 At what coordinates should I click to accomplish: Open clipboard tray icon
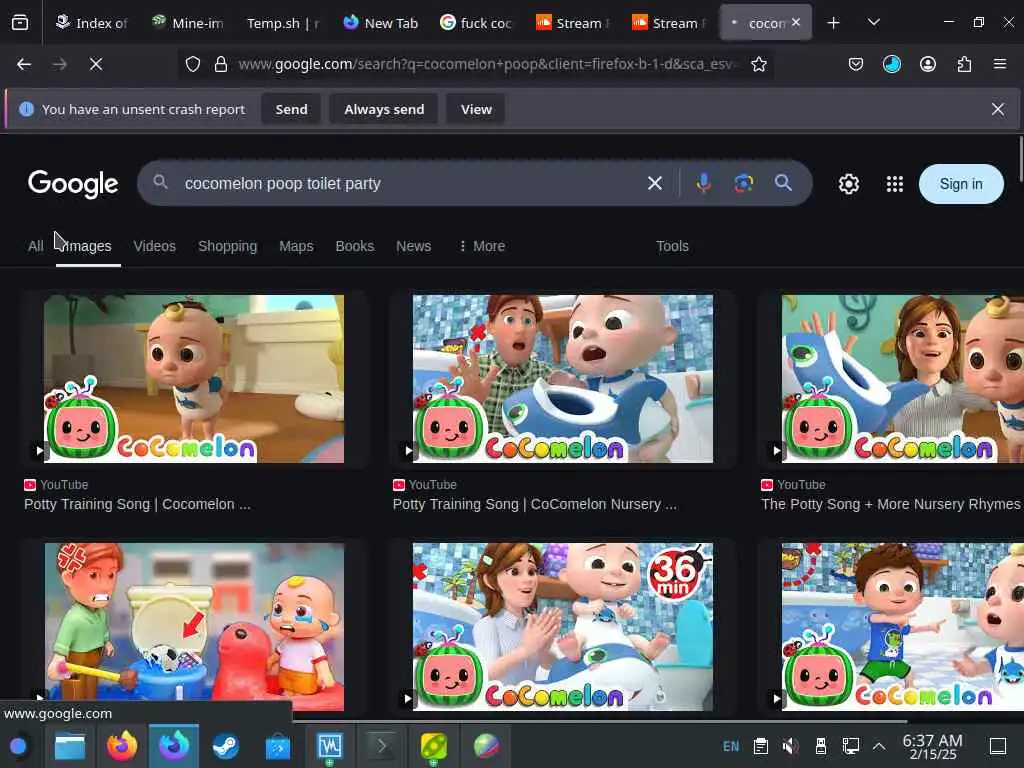pos(760,746)
